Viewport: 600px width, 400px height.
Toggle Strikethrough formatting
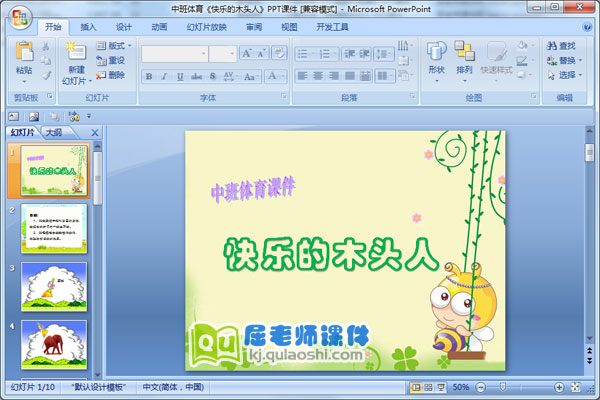(196, 77)
